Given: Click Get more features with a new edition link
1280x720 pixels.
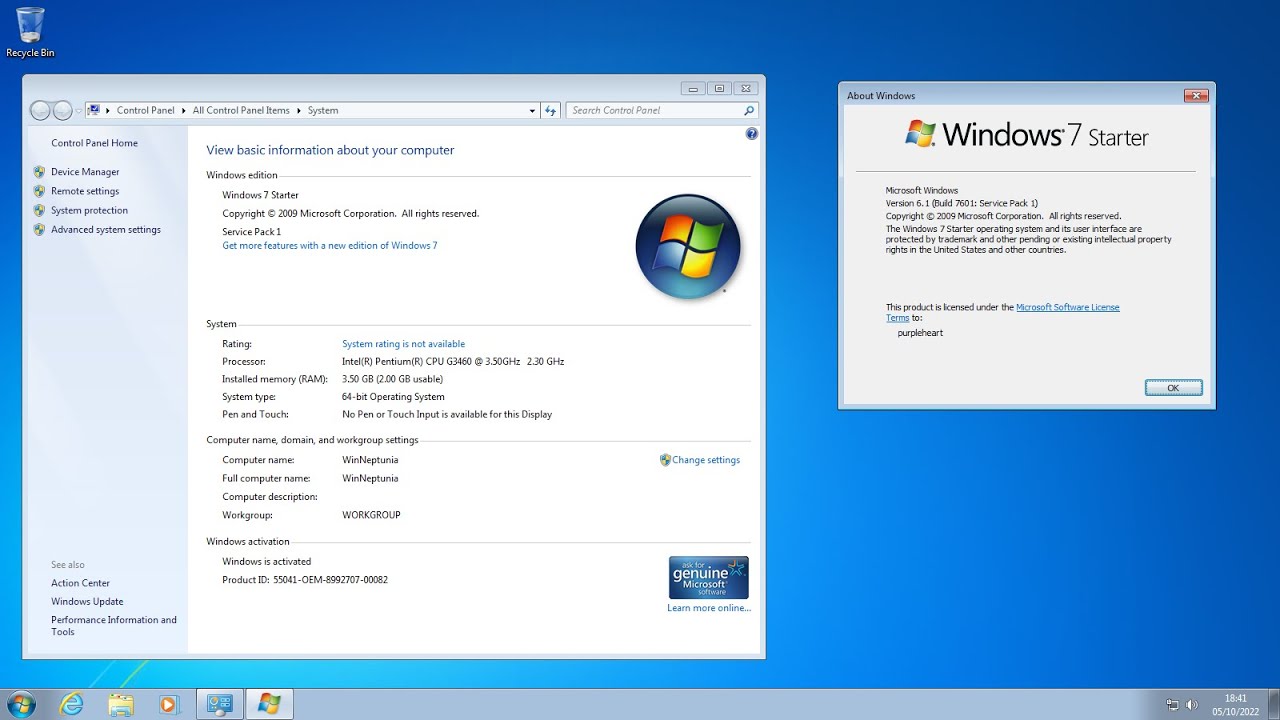Looking at the screenshot, I should pos(330,245).
